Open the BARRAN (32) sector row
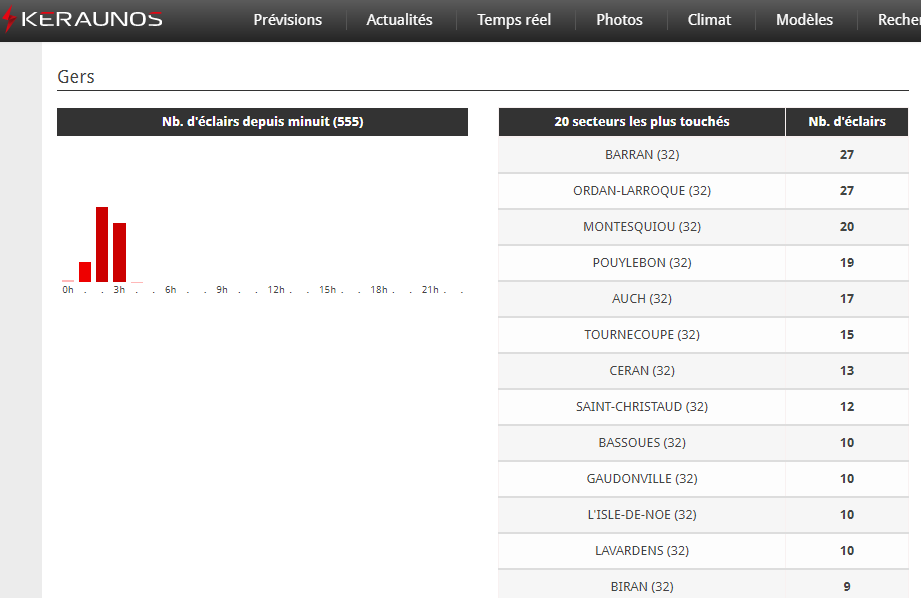Screen dimensions: 921x598 [642, 155]
